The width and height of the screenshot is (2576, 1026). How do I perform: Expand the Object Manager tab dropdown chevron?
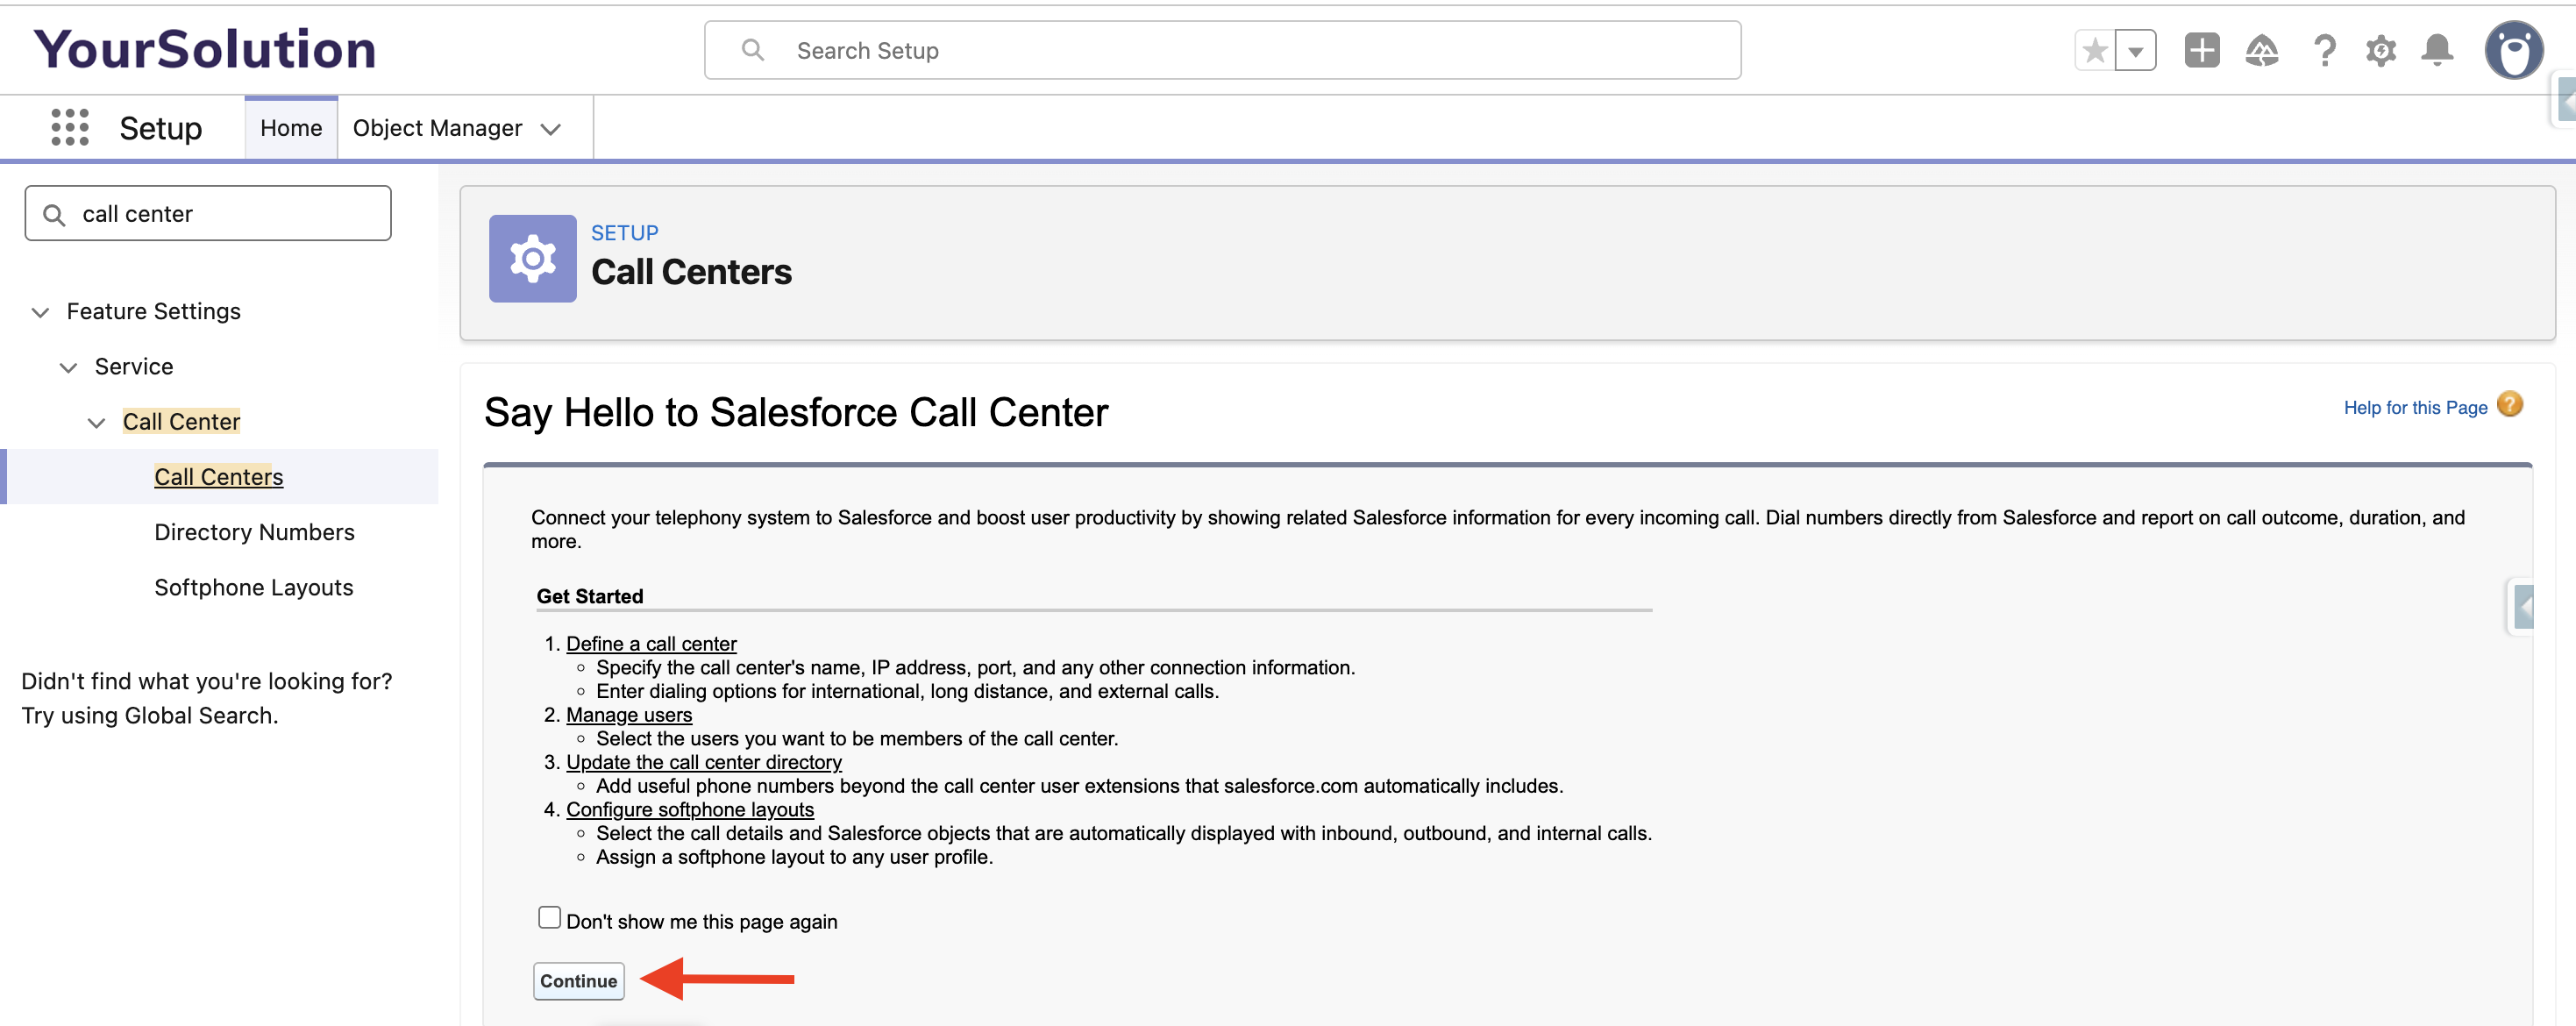(x=550, y=129)
